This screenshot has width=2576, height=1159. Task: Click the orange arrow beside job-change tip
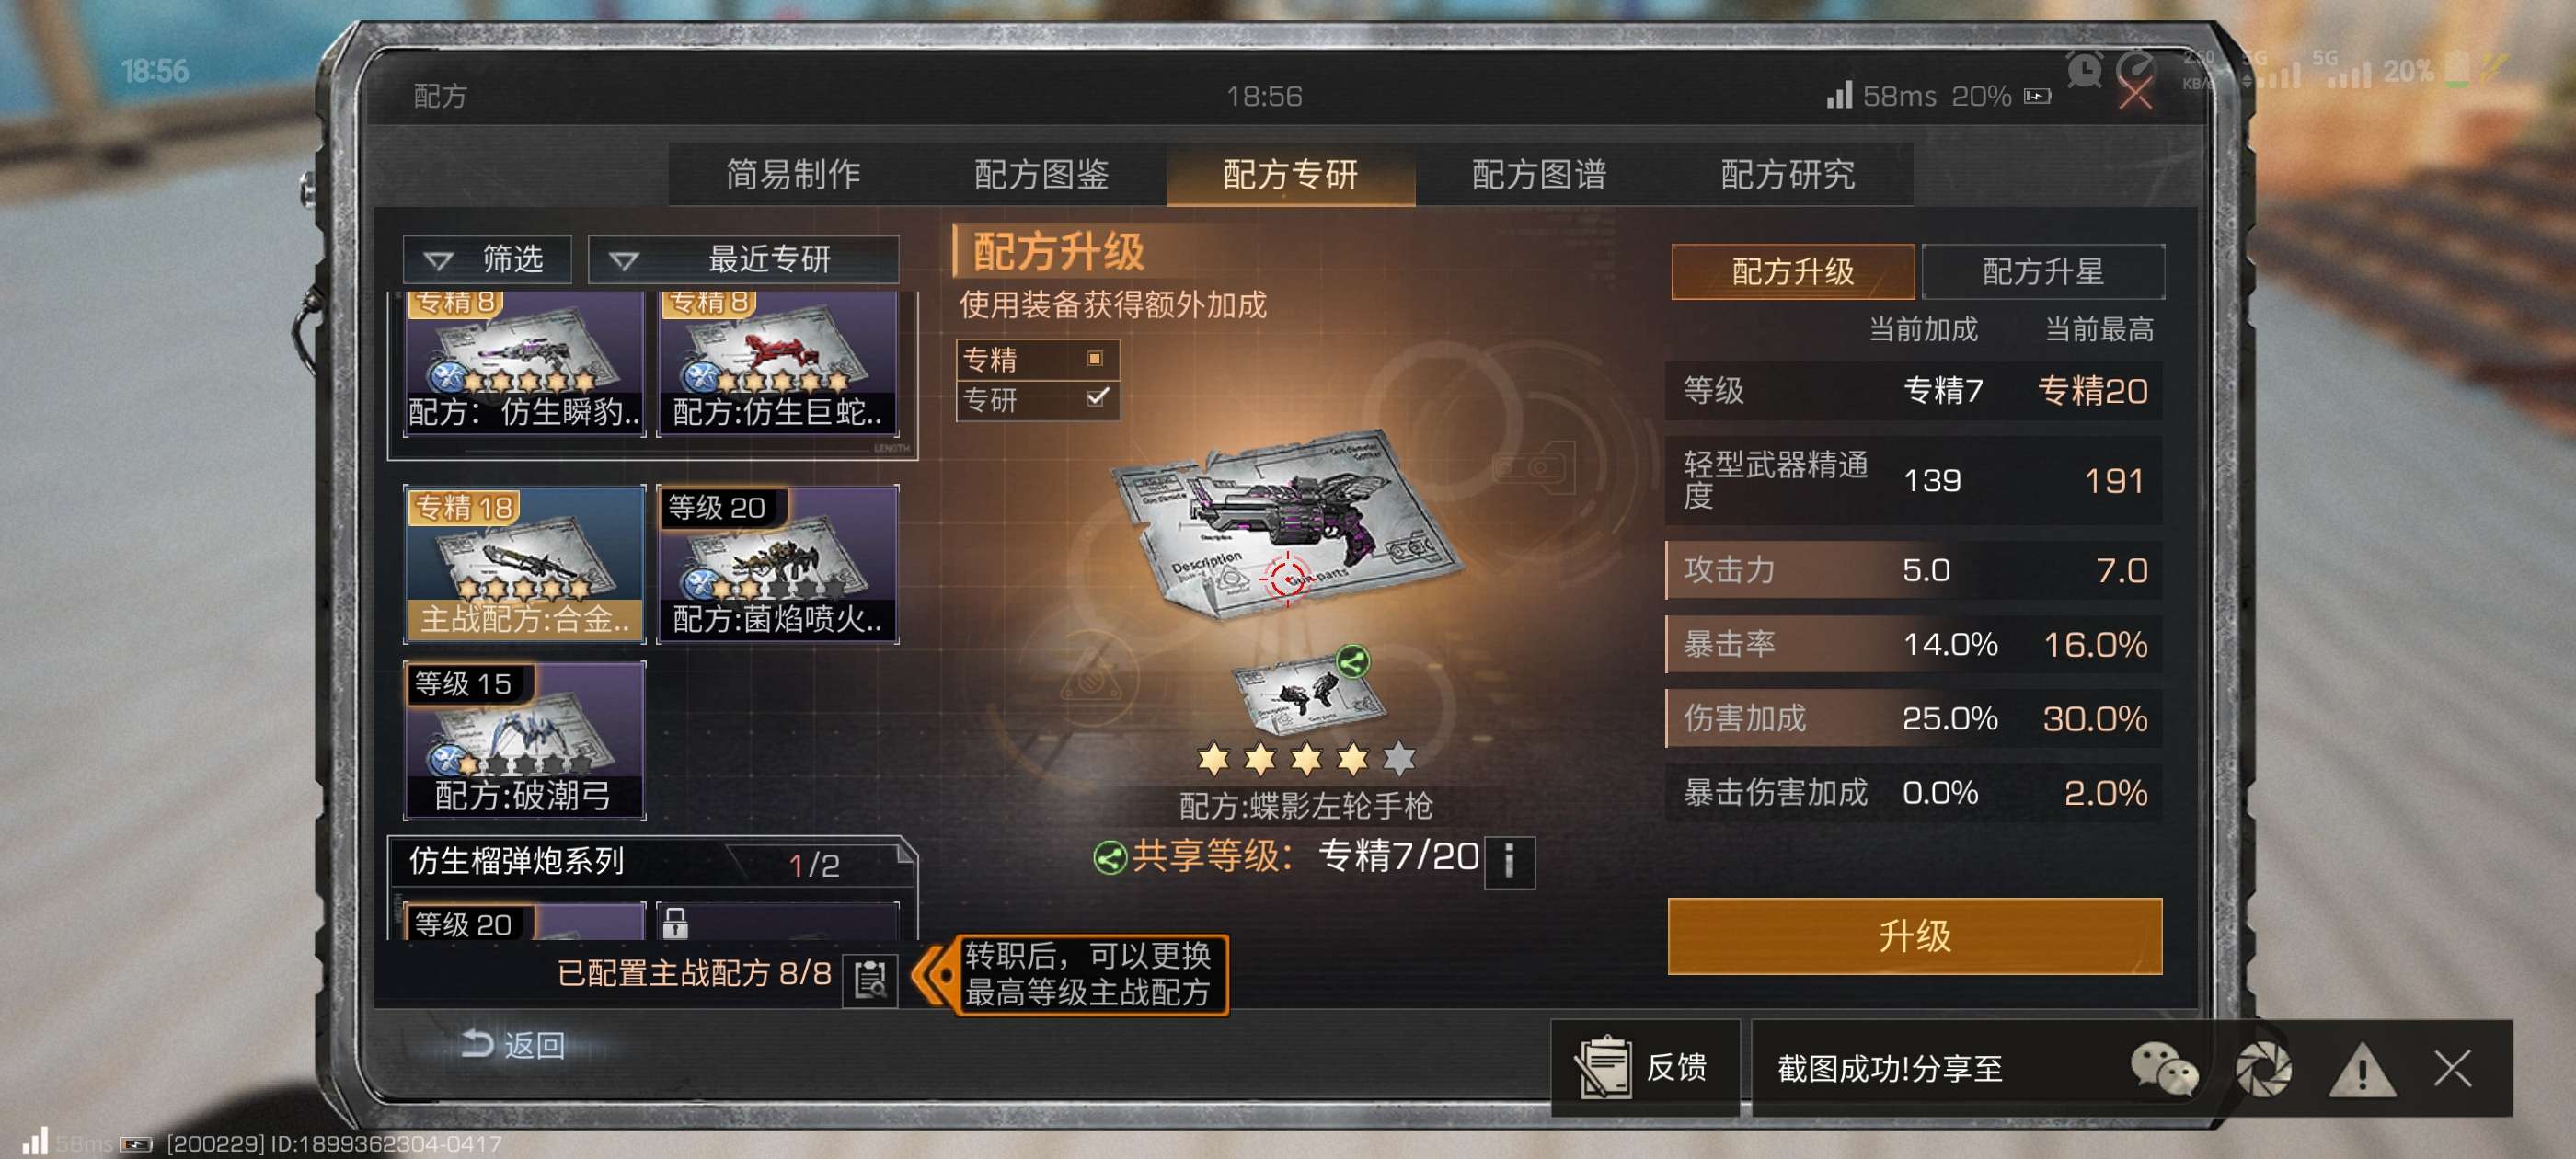click(934, 975)
